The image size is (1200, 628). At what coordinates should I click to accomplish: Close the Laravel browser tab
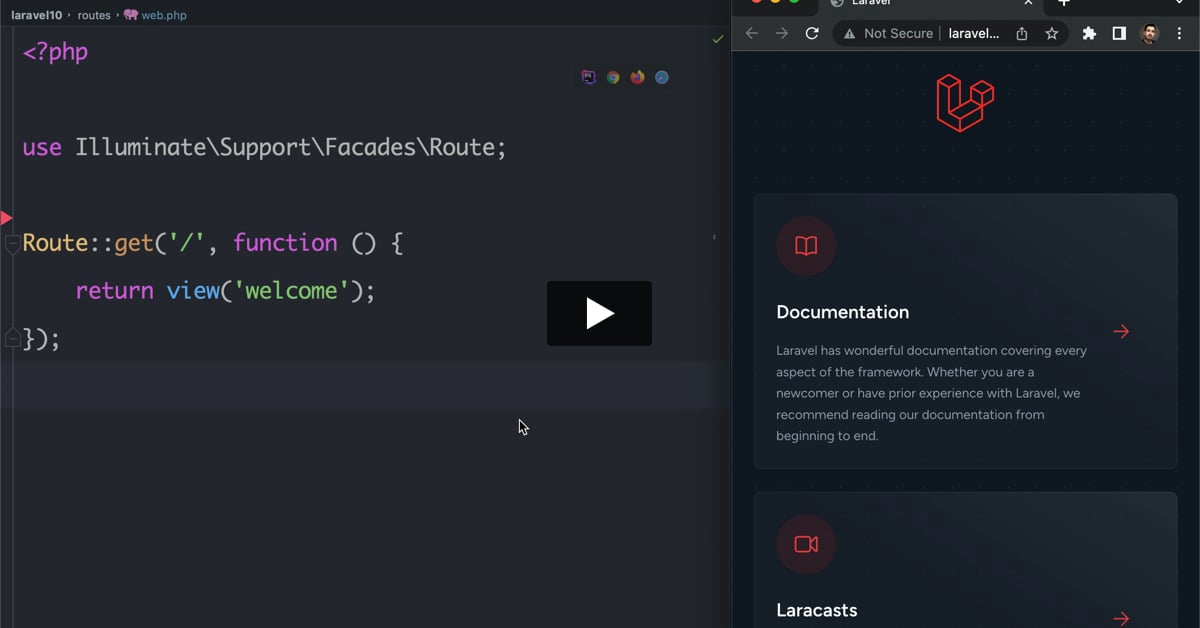(x=1028, y=3)
